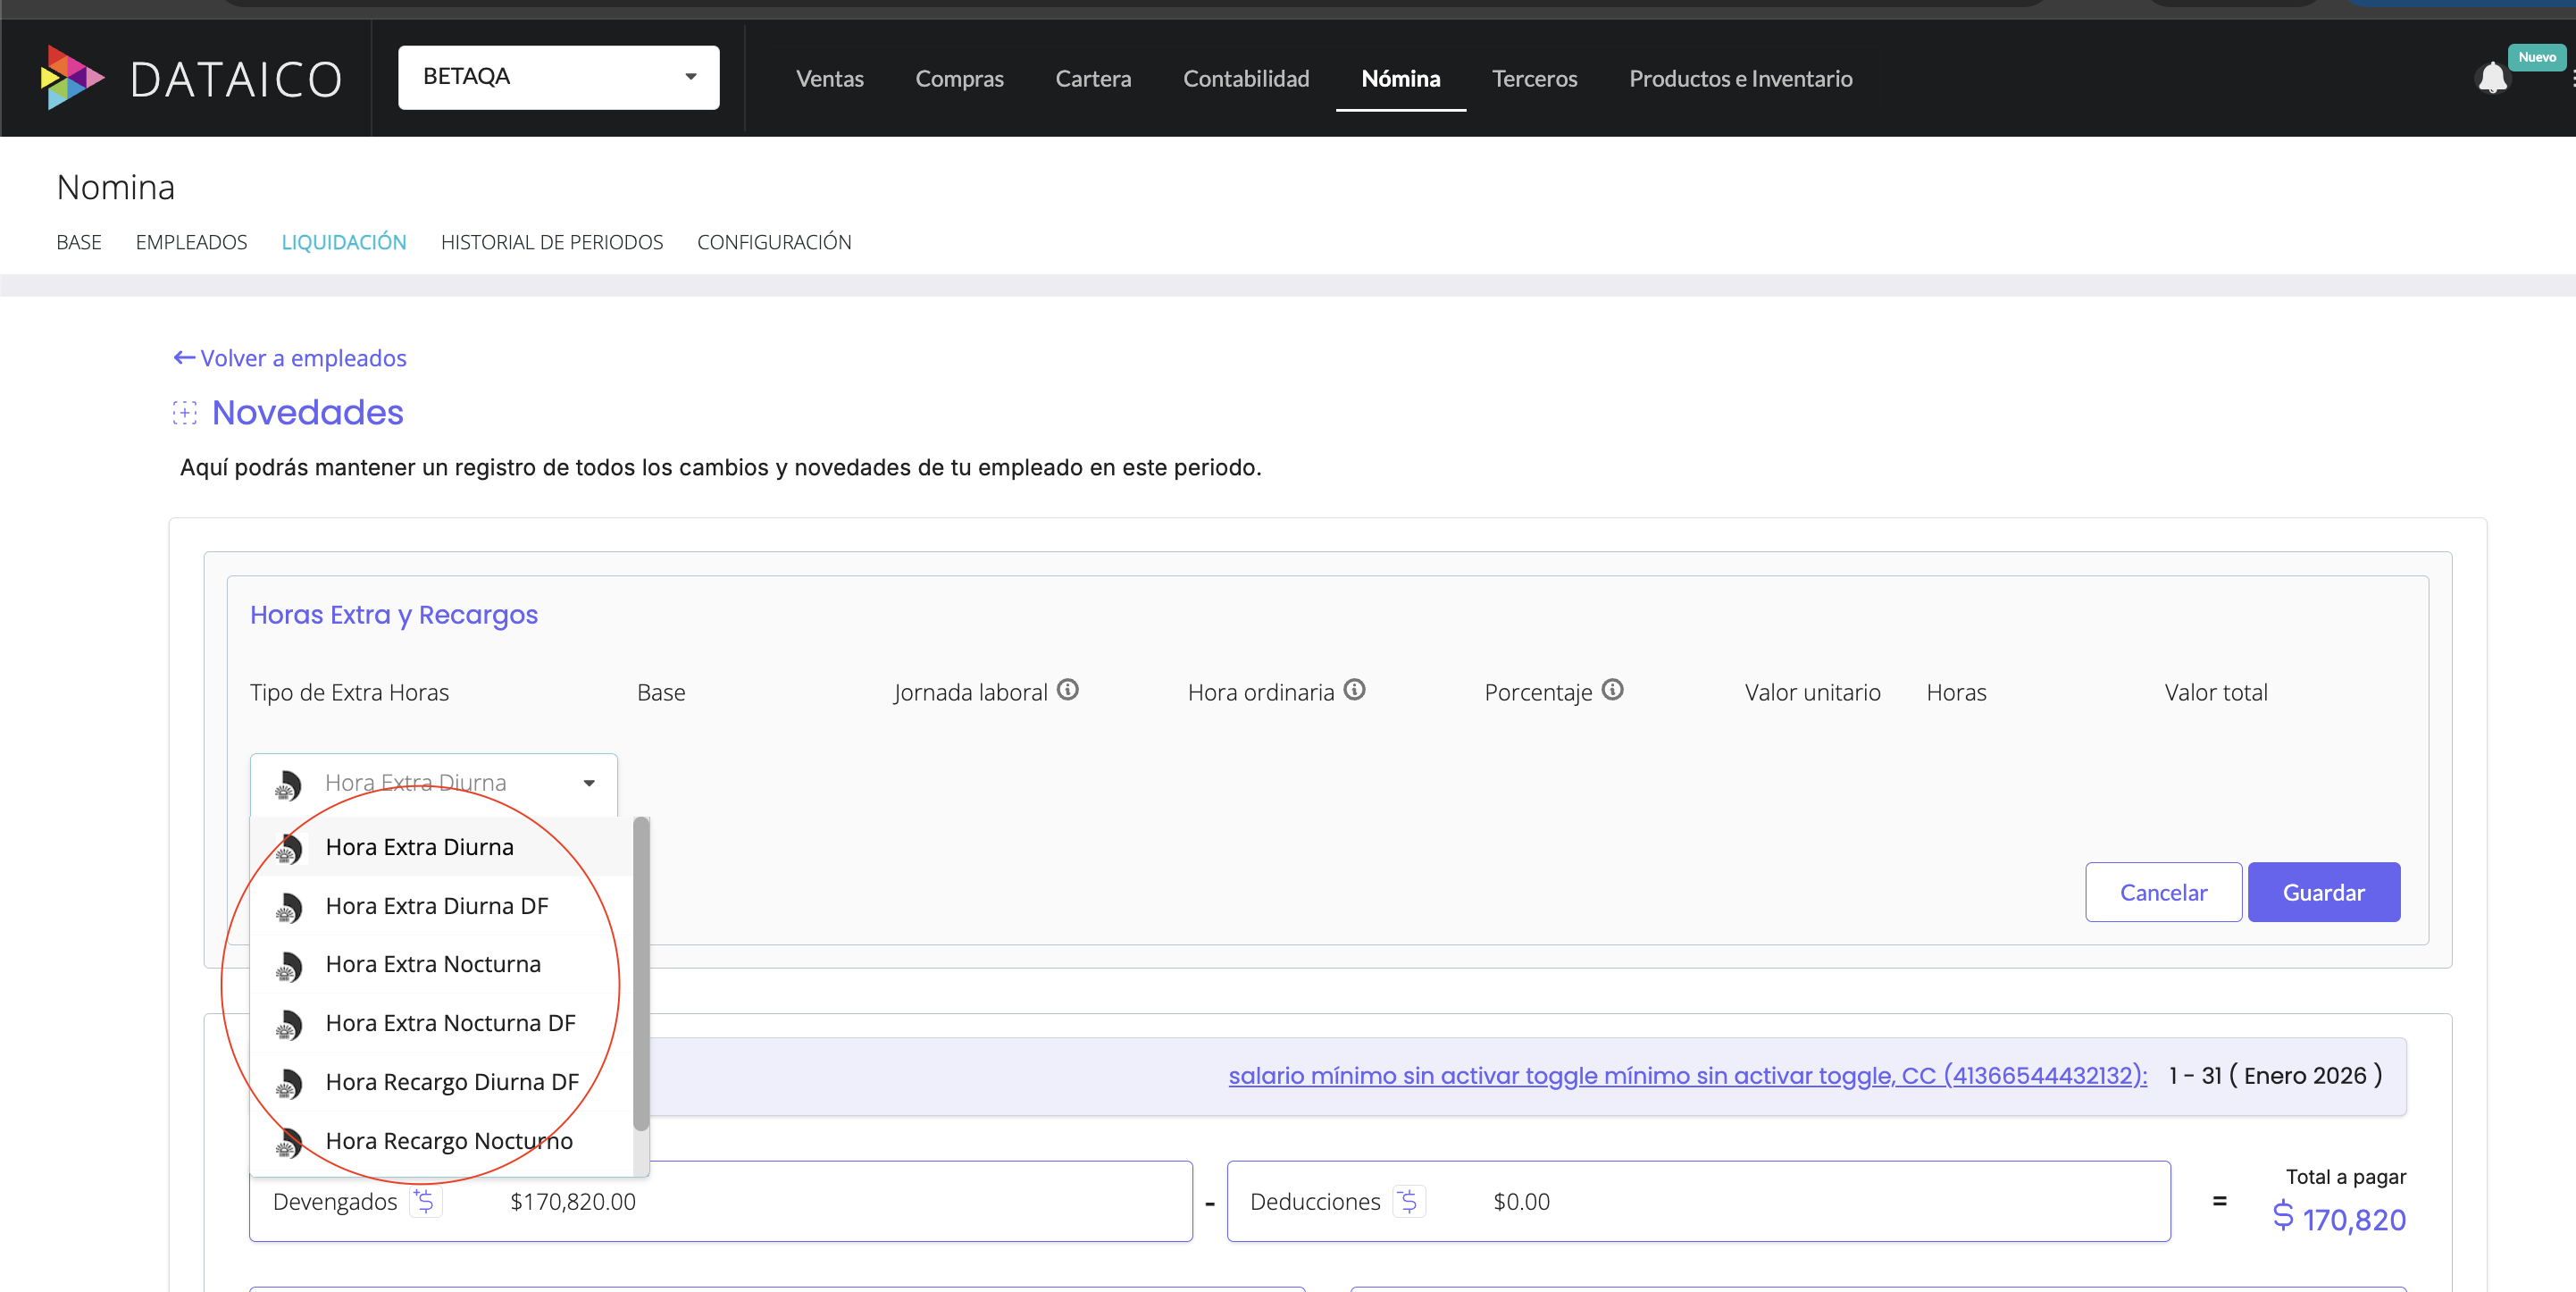Switch to HISTORIAL DE PERIODOS tab
The width and height of the screenshot is (2576, 1292).
[x=552, y=242]
